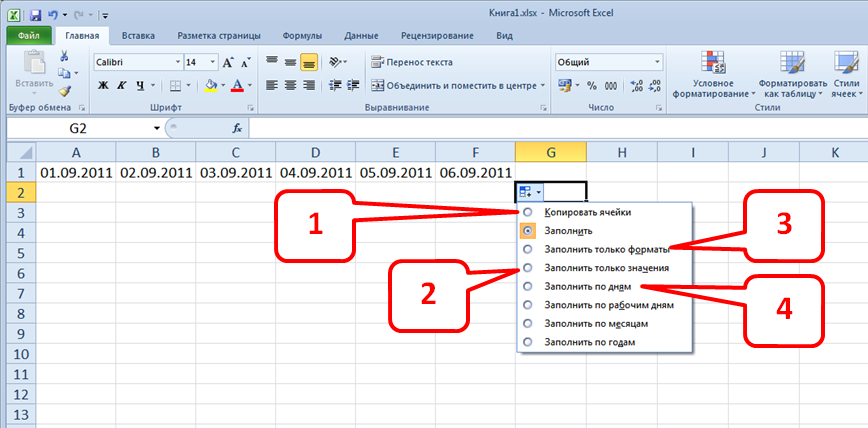The height and width of the screenshot is (428, 868).
Task: Click the Format Painter brush icon
Action: click(65, 91)
